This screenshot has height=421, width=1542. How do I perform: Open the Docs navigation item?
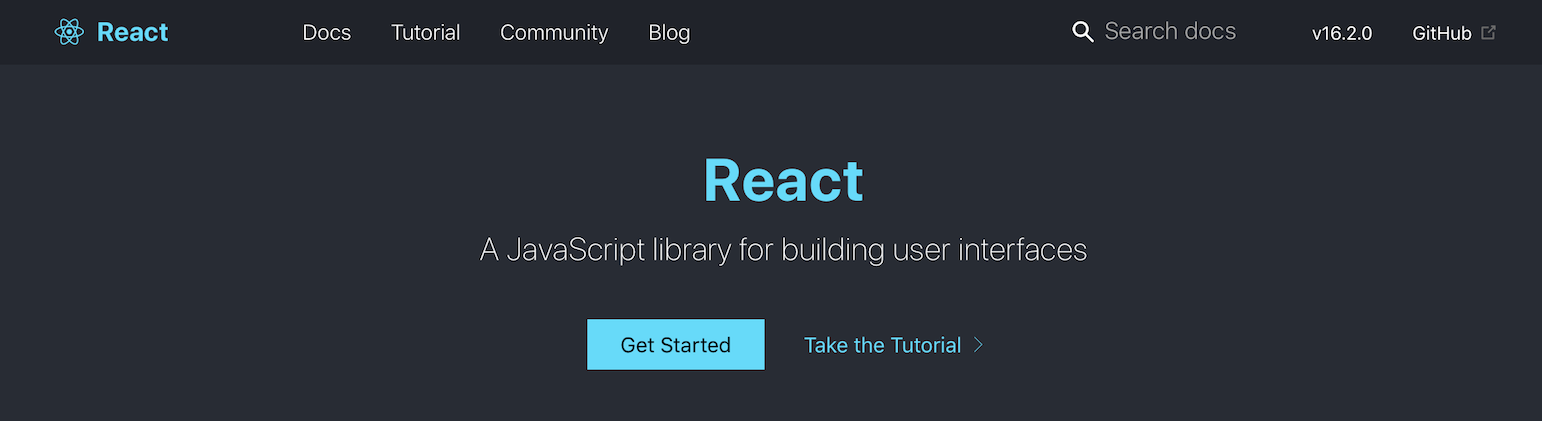click(x=327, y=32)
